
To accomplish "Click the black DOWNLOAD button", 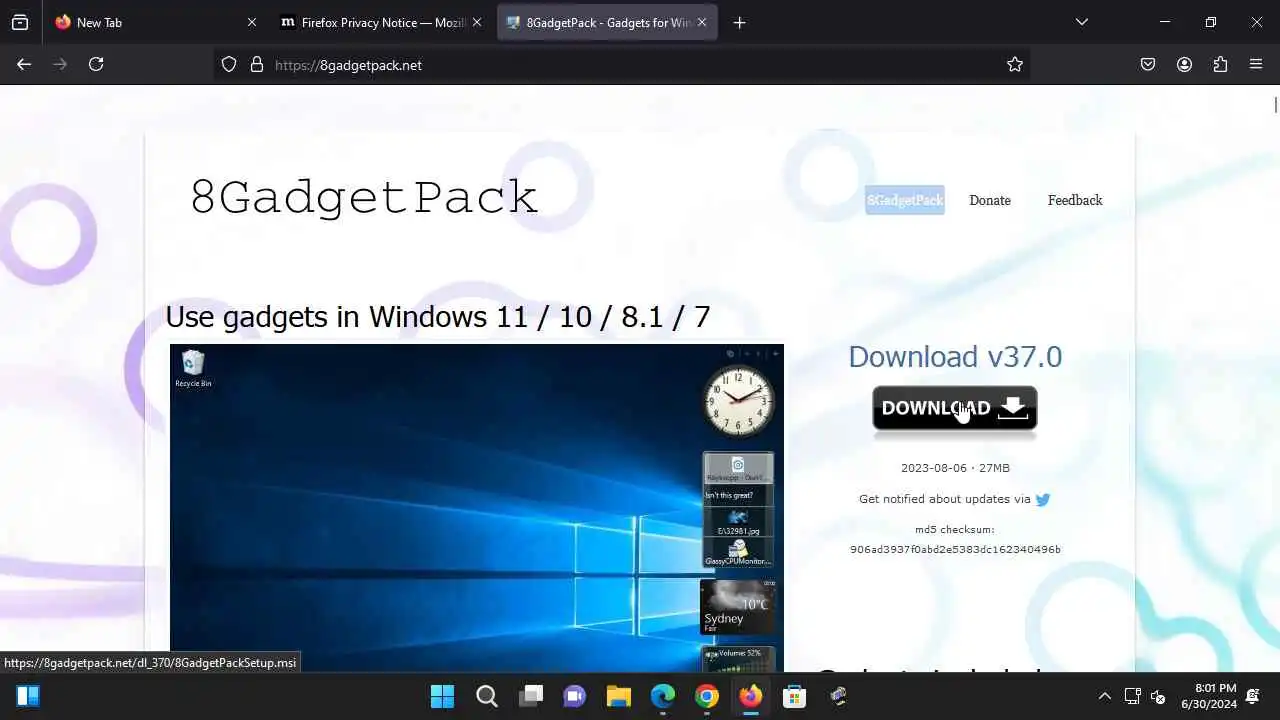I will [955, 409].
